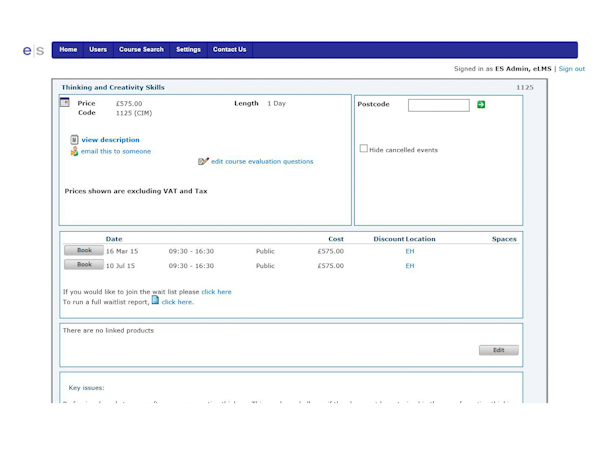The height and width of the screenshot is (450, 600).
Task: Click the Sign out link
Action: 572,69
